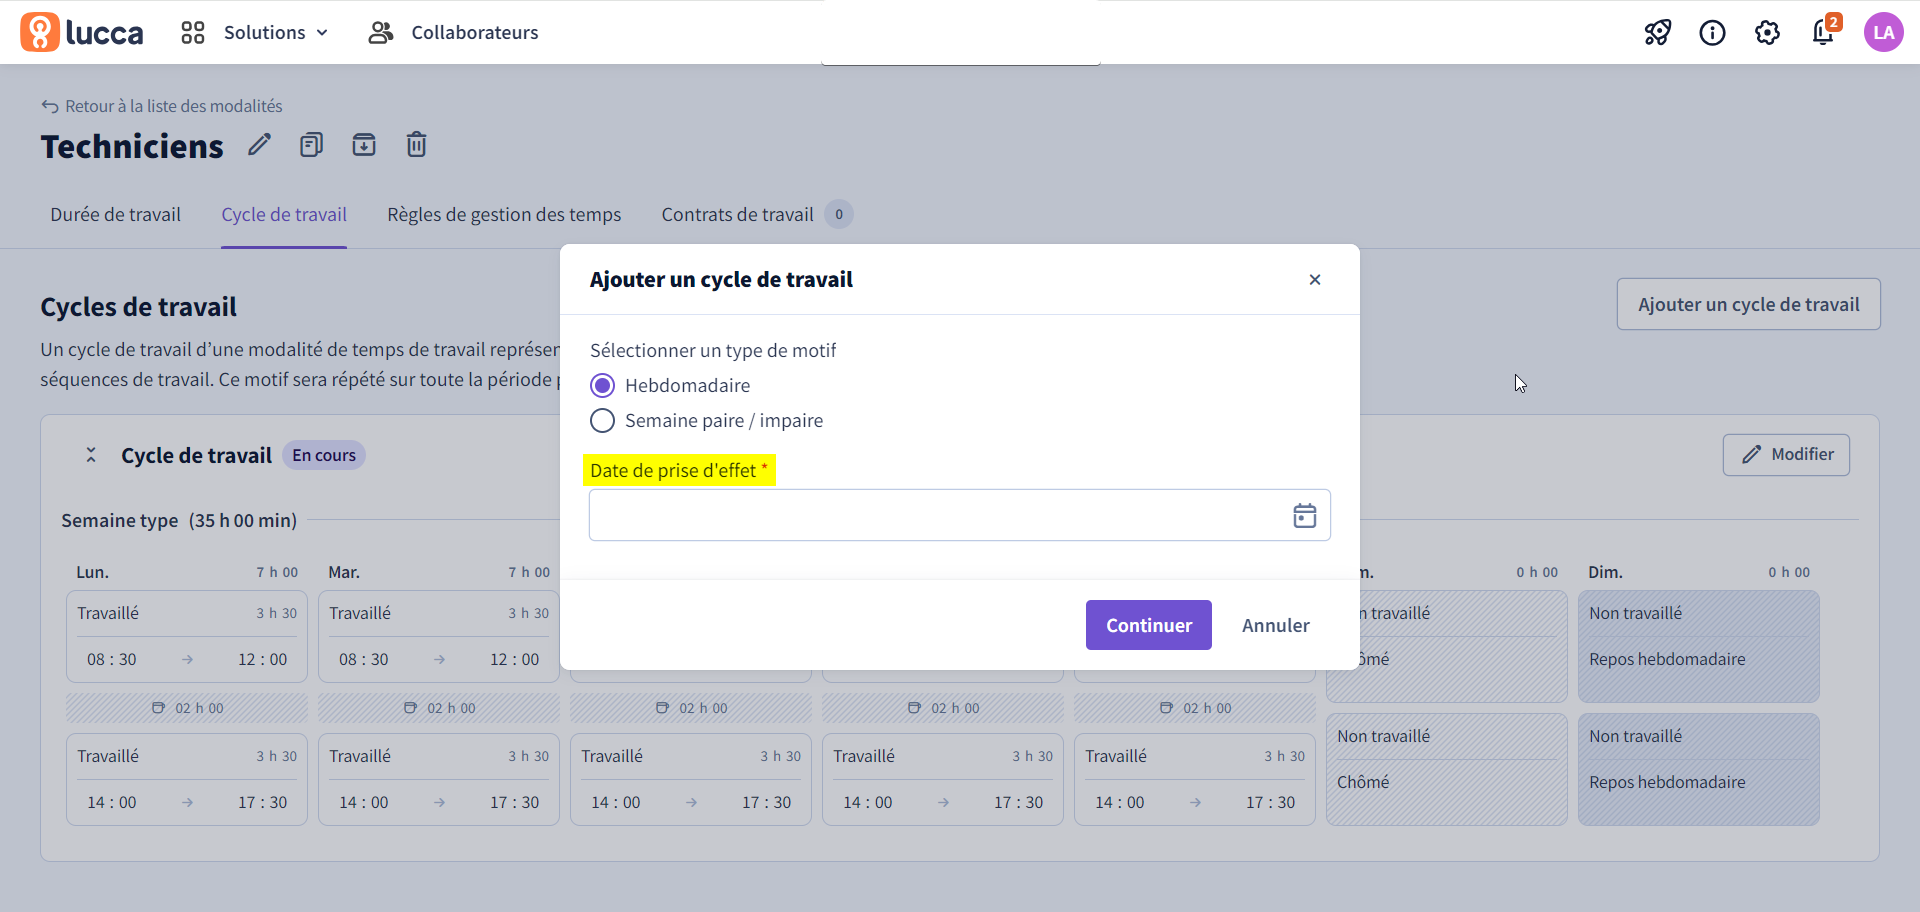
Task: Open Règles de gestion des temps tab
Action: pyautogui.click(x=504, y=215)
